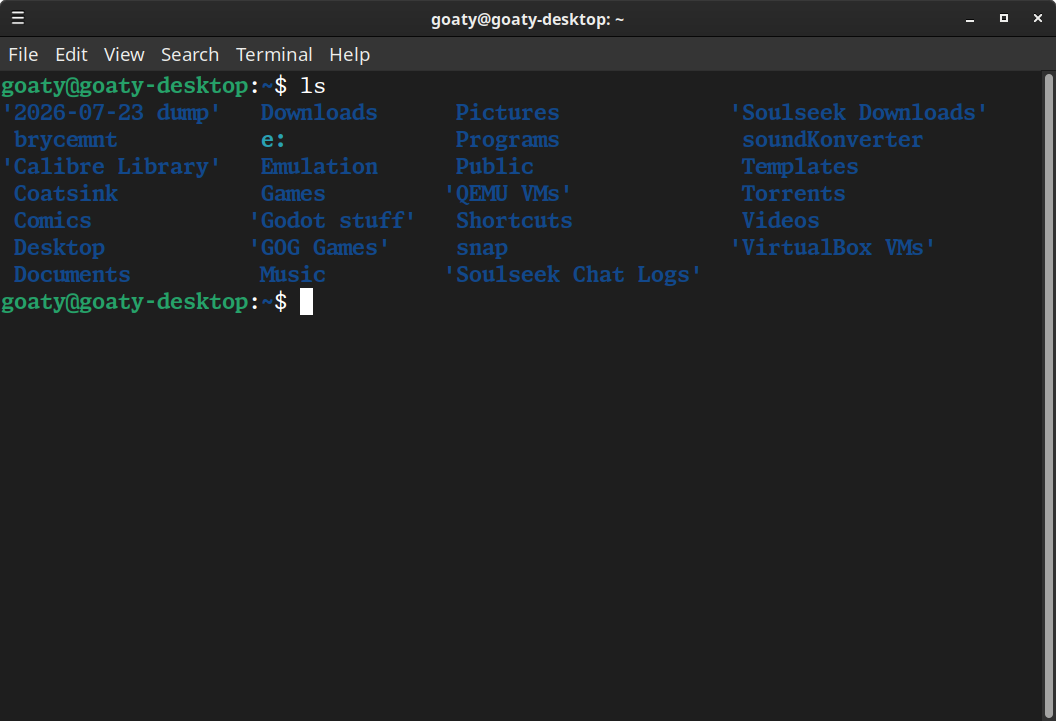
Task: Open the View menu
Action: tap(124, 55)
